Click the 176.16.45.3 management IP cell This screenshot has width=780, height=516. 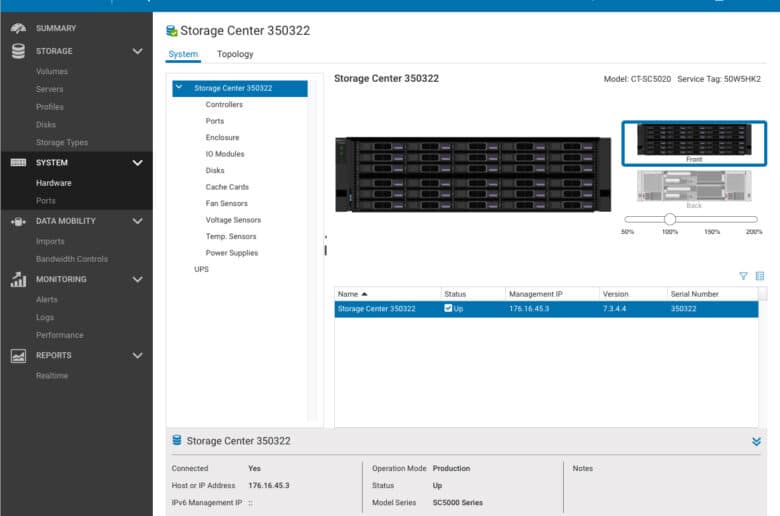529,309
